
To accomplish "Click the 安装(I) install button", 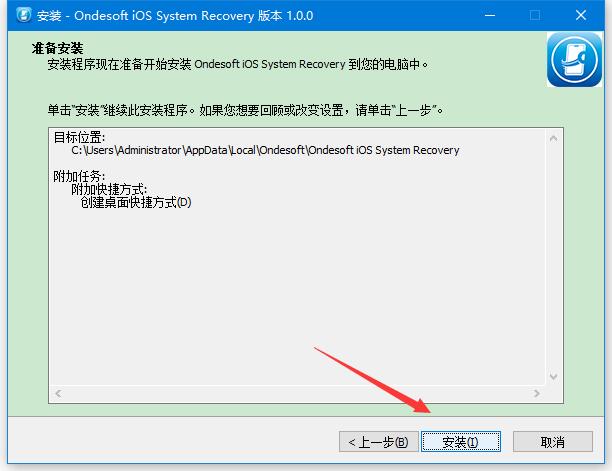I will point(461,442).
